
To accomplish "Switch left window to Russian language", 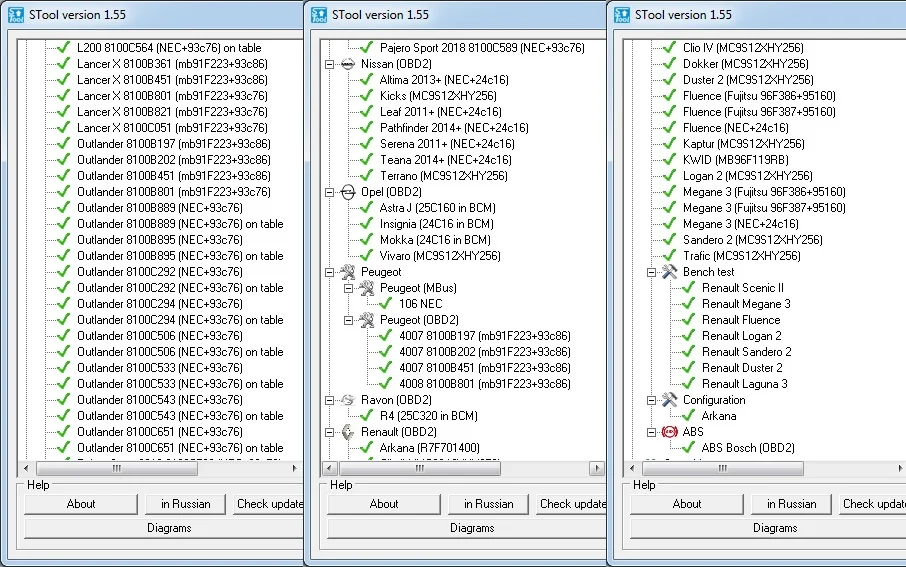I will pyautogui.click(x=185, y=504).
